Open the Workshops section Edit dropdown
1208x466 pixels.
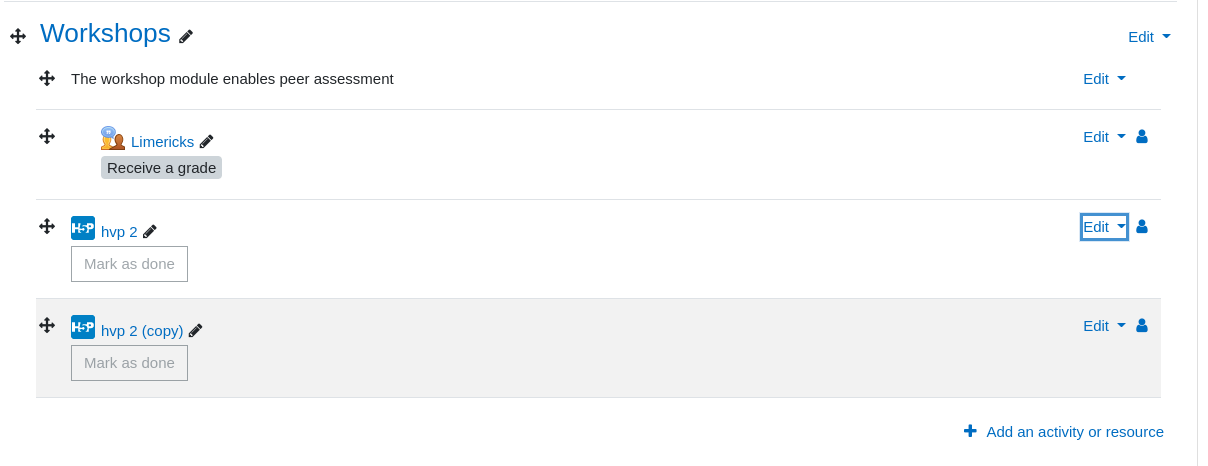click(x=1149, y=36)
